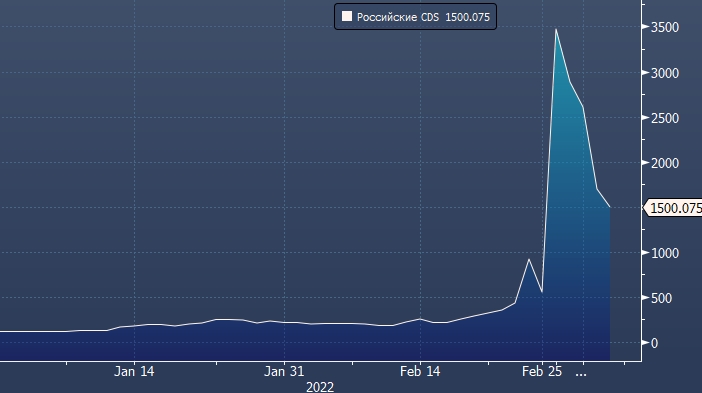Click the 3500 y-axis label
702x393 pixels.
point(664,27)
